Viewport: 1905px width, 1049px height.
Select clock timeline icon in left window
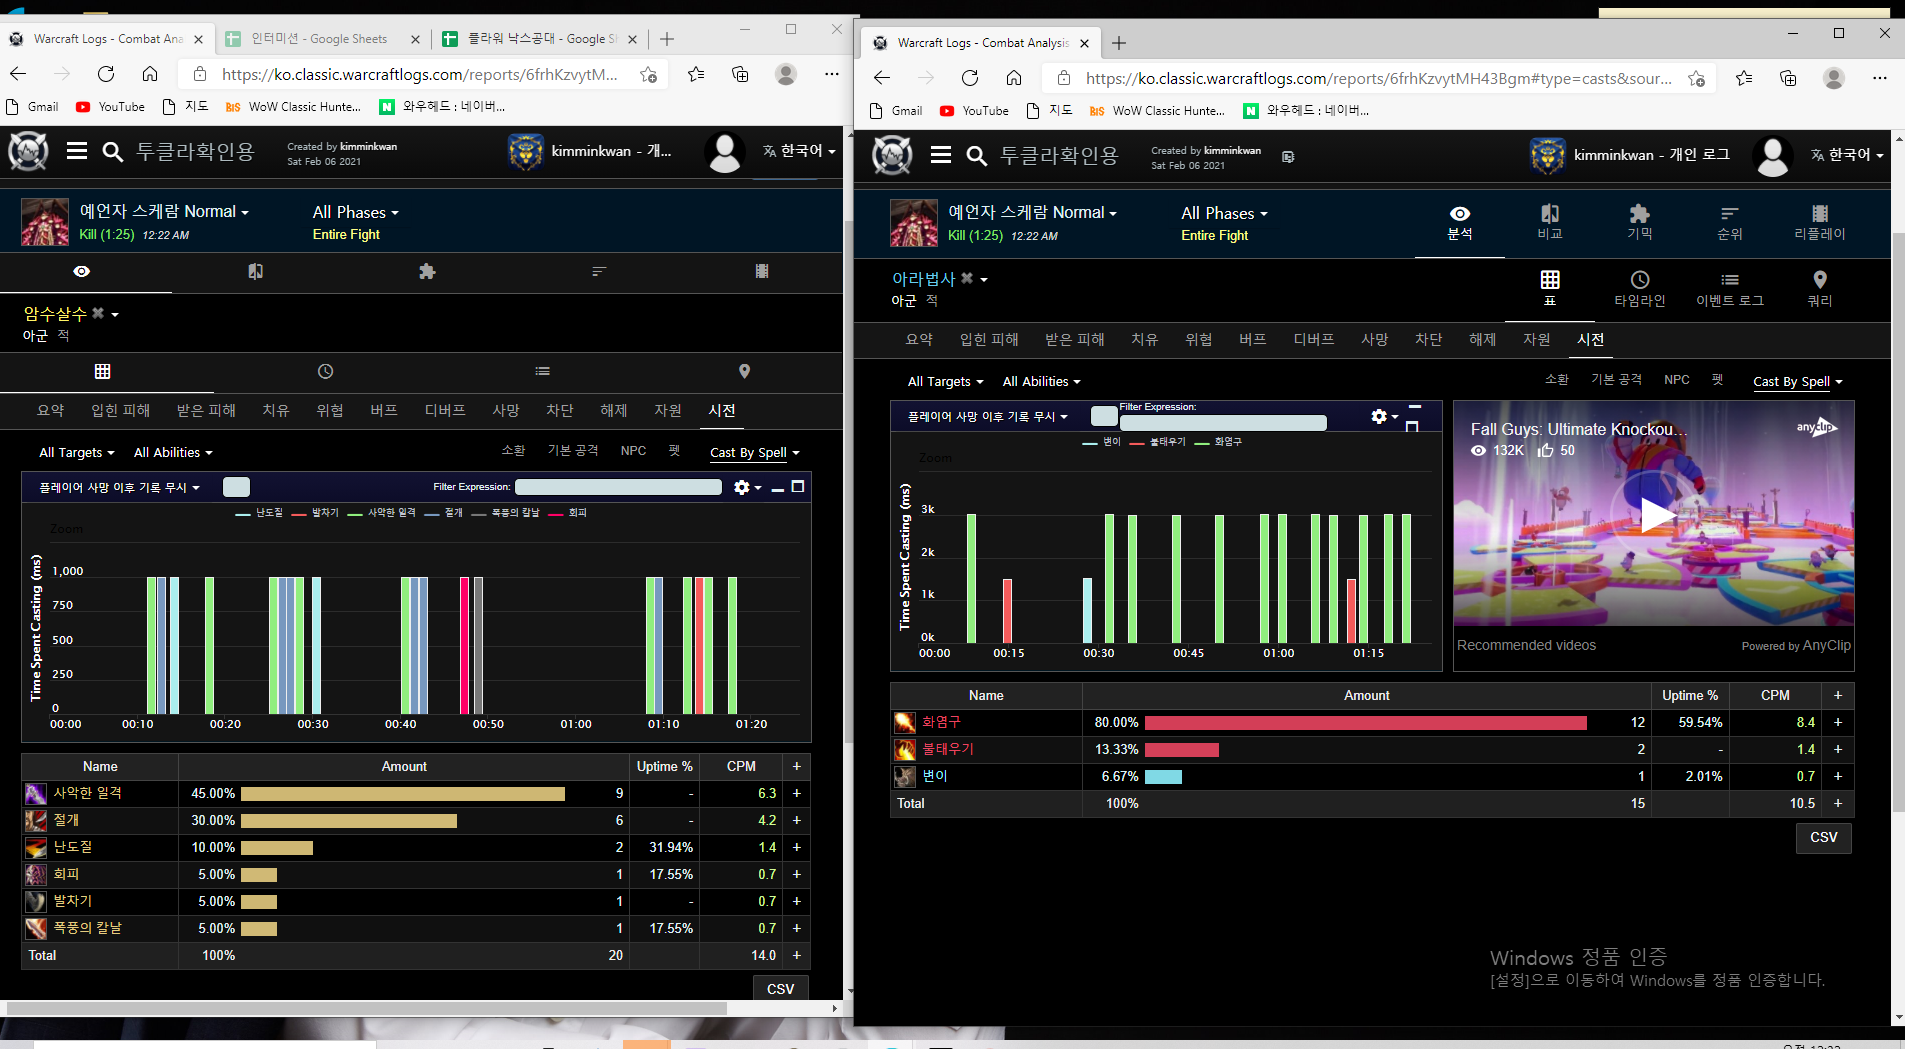325,371
